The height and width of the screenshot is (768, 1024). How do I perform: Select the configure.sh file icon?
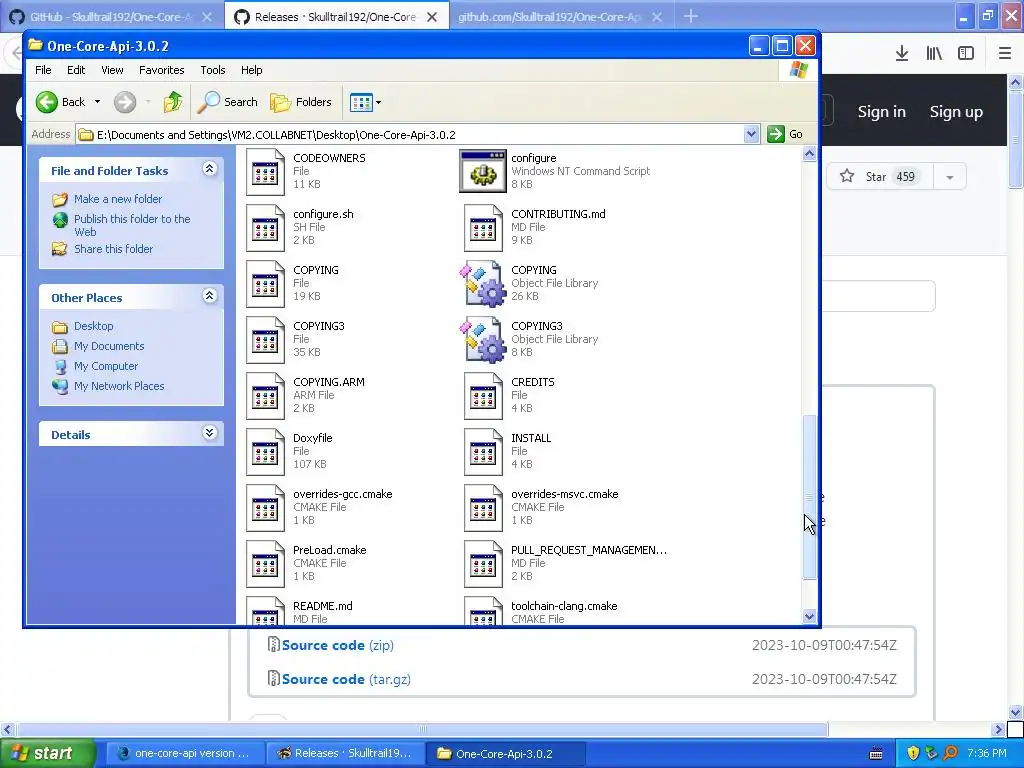(x=265, y=227)
